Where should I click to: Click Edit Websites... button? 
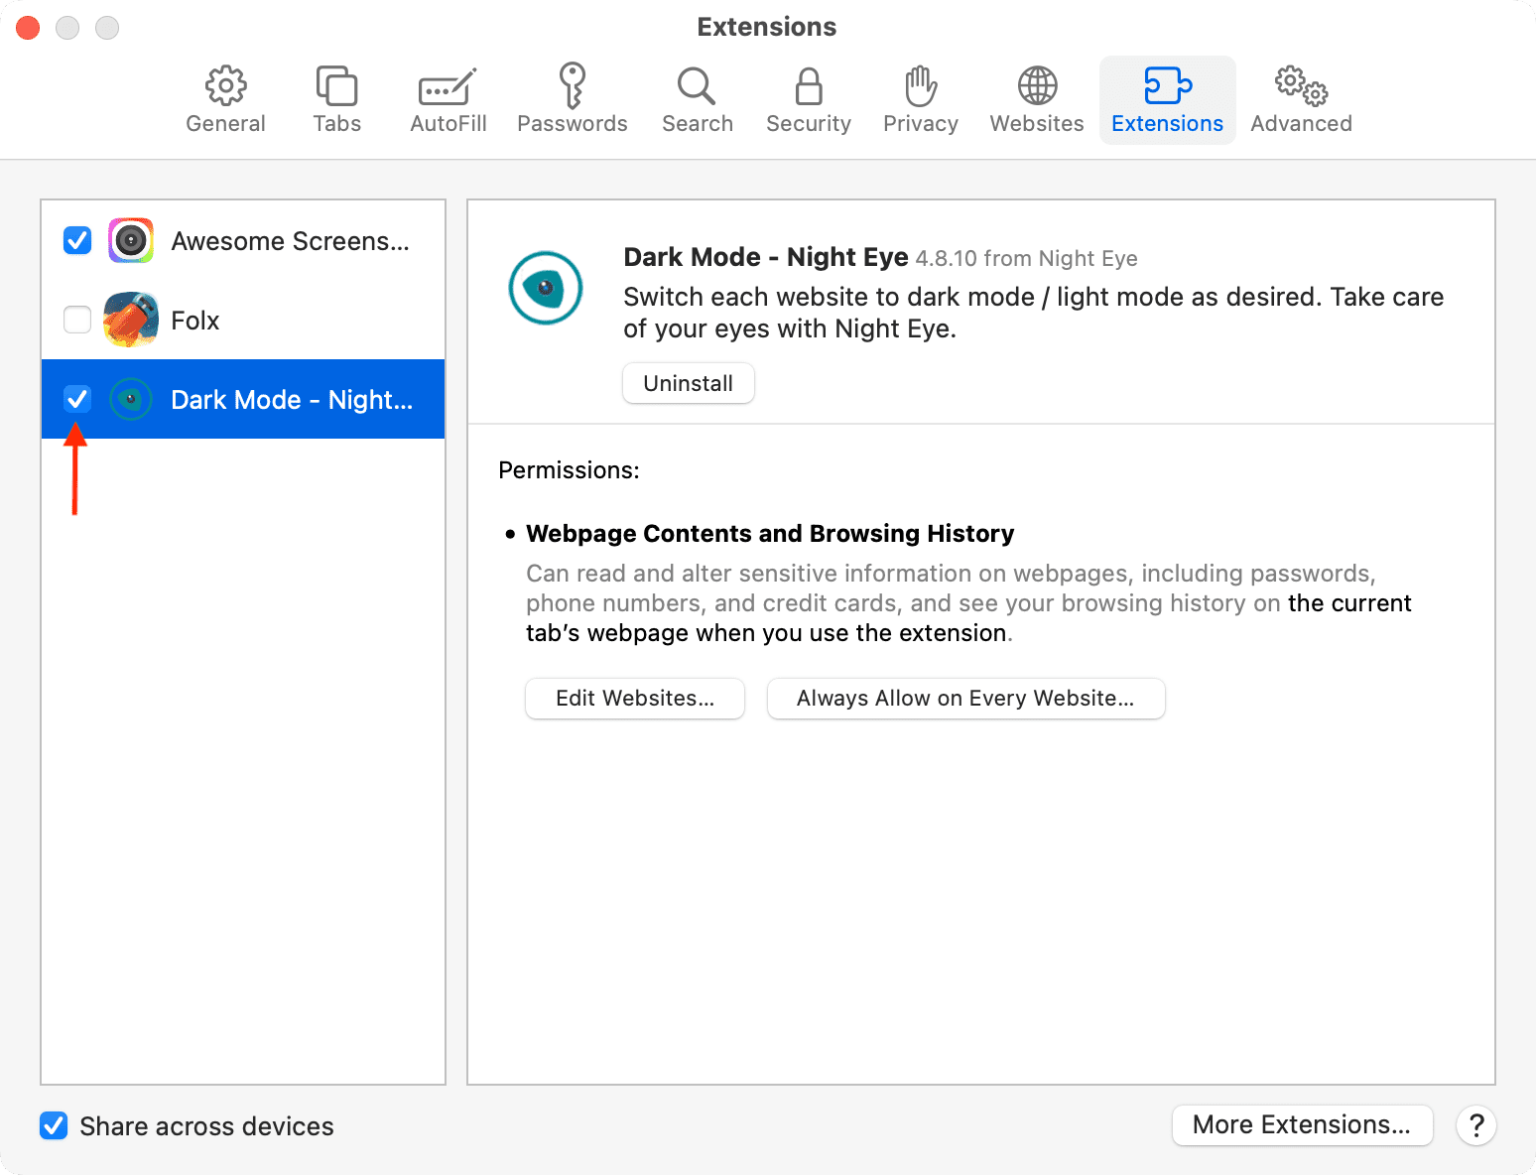[x=635, y=698]
